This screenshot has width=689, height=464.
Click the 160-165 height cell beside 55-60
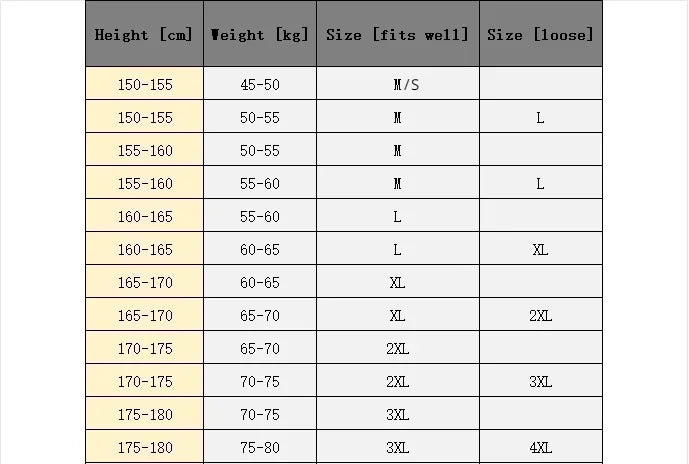coord(145,216)
